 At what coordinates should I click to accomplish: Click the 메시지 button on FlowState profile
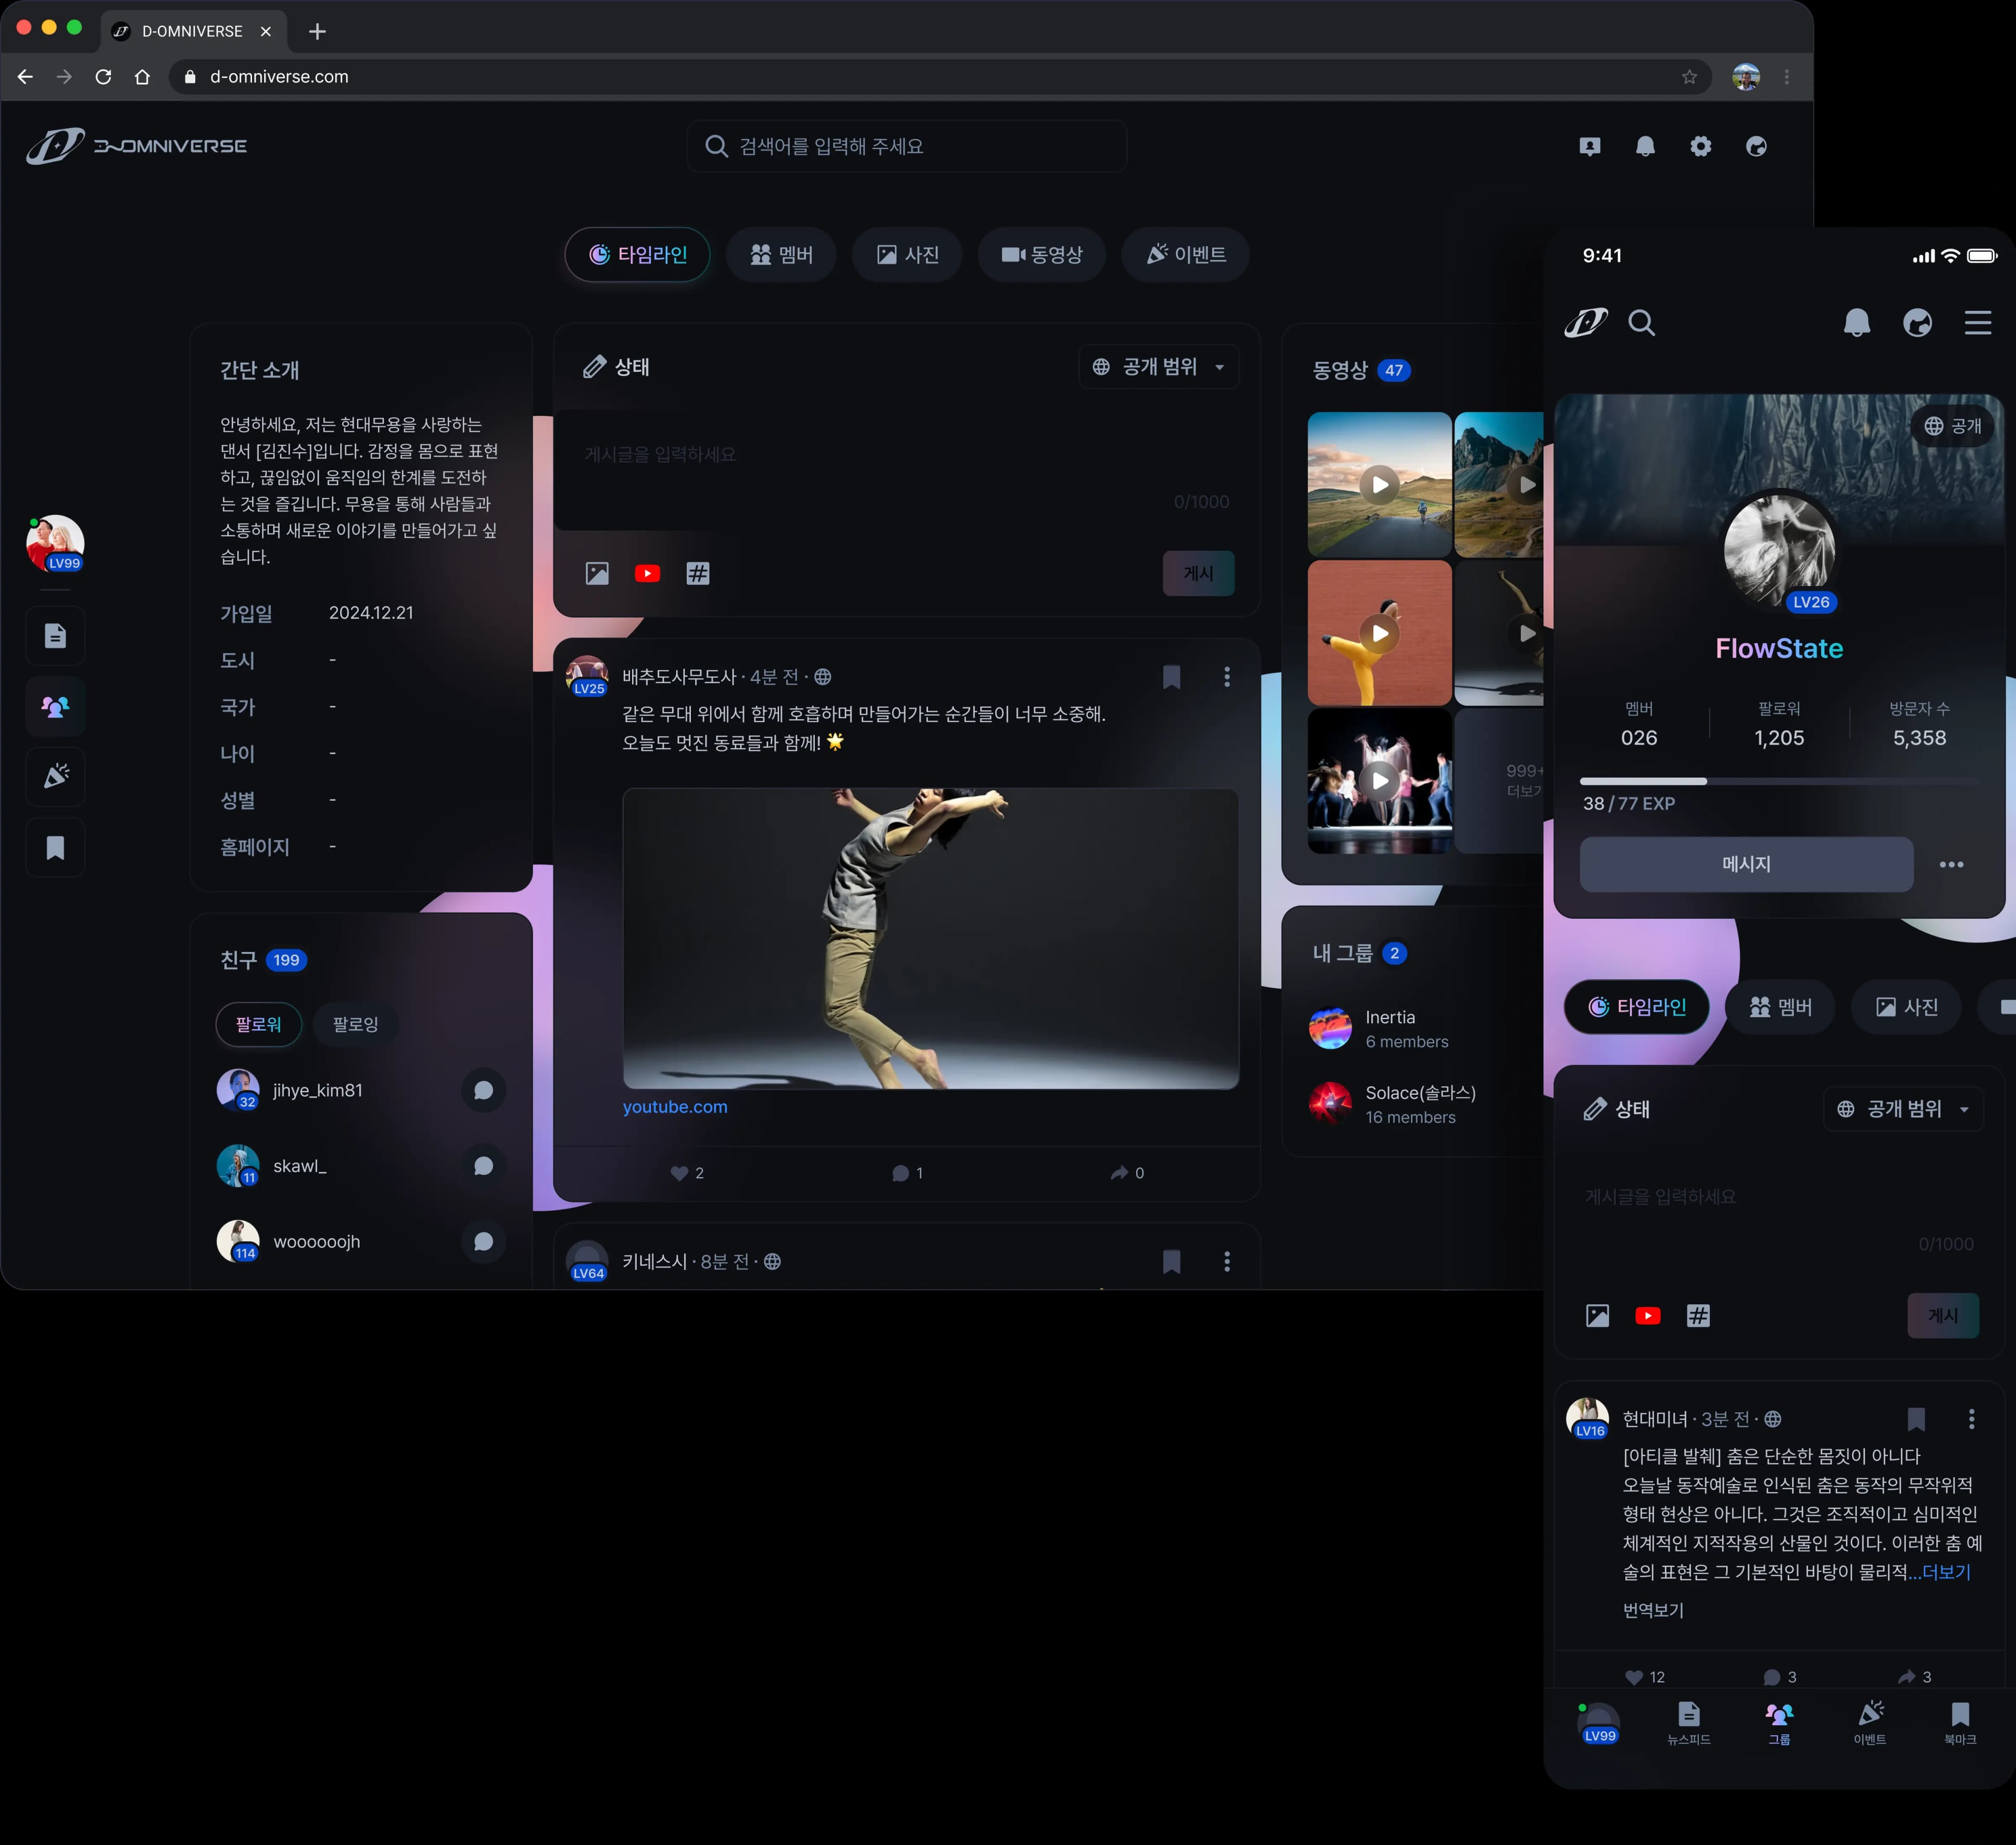point(1746,864)
